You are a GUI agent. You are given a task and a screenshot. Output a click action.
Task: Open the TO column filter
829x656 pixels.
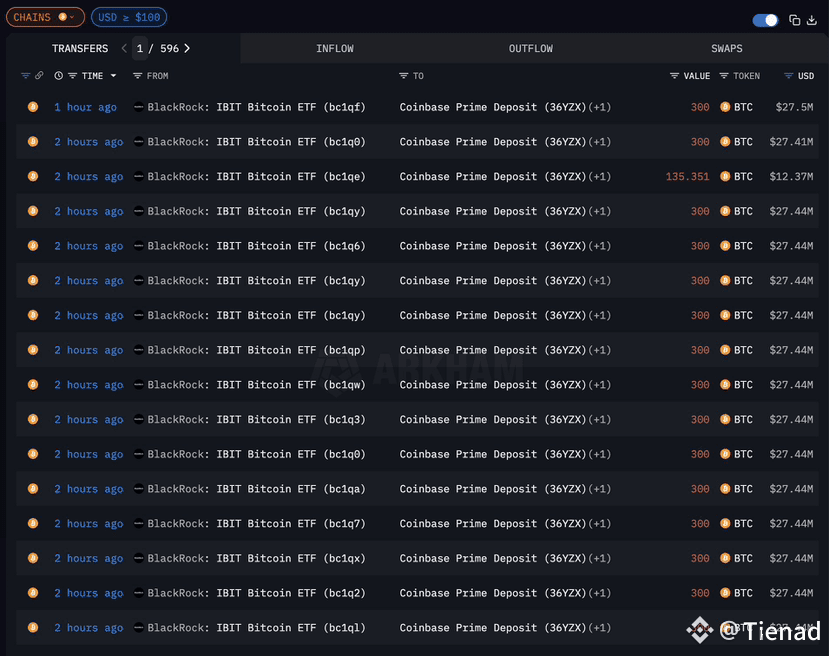(403, 76)
